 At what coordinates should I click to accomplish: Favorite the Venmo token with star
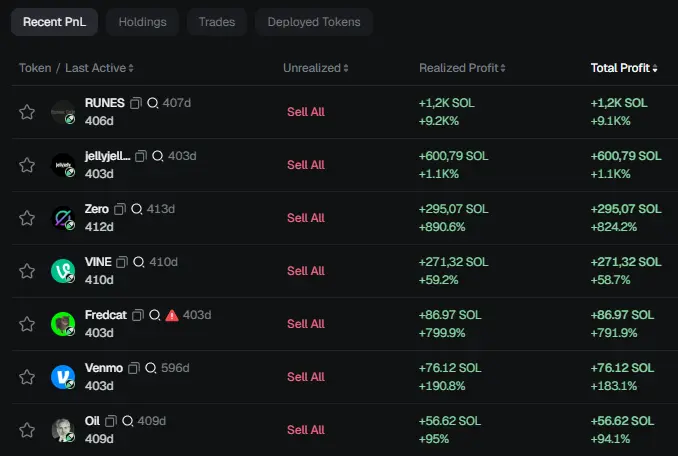click(x=27, y=377)
